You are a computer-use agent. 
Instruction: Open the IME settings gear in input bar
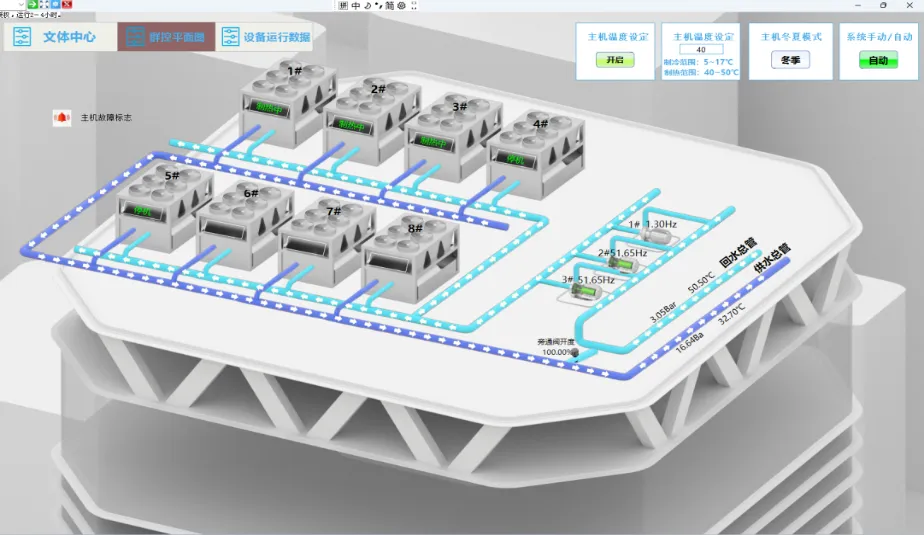pos(401,5)
